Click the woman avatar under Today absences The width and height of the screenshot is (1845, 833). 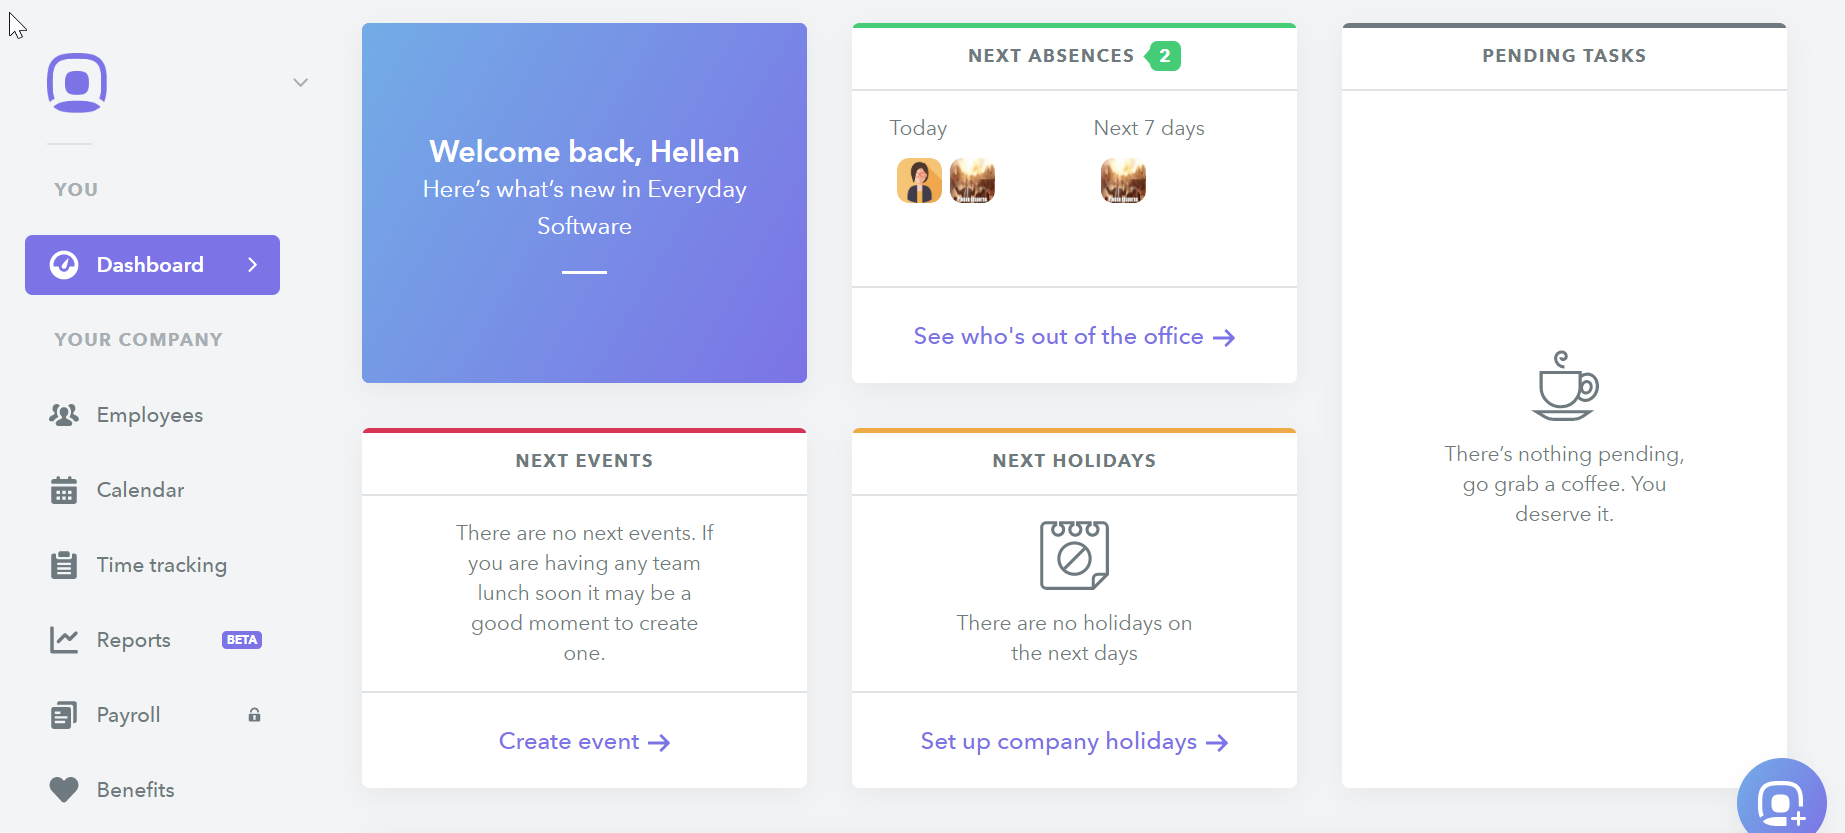(x=919, y=181)
